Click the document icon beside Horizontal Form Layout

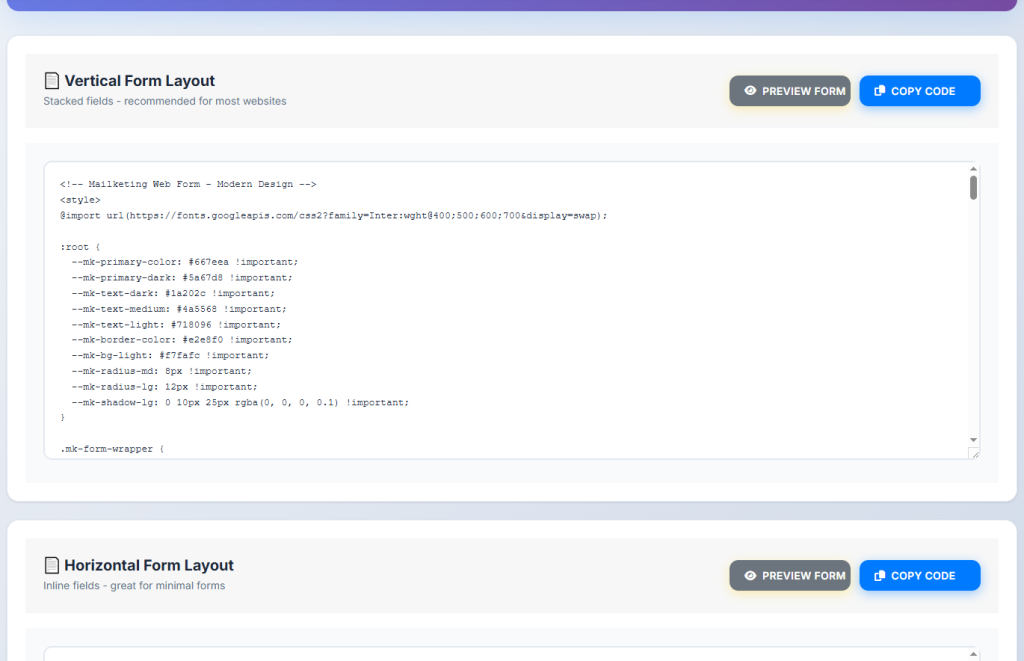point(52,566)
